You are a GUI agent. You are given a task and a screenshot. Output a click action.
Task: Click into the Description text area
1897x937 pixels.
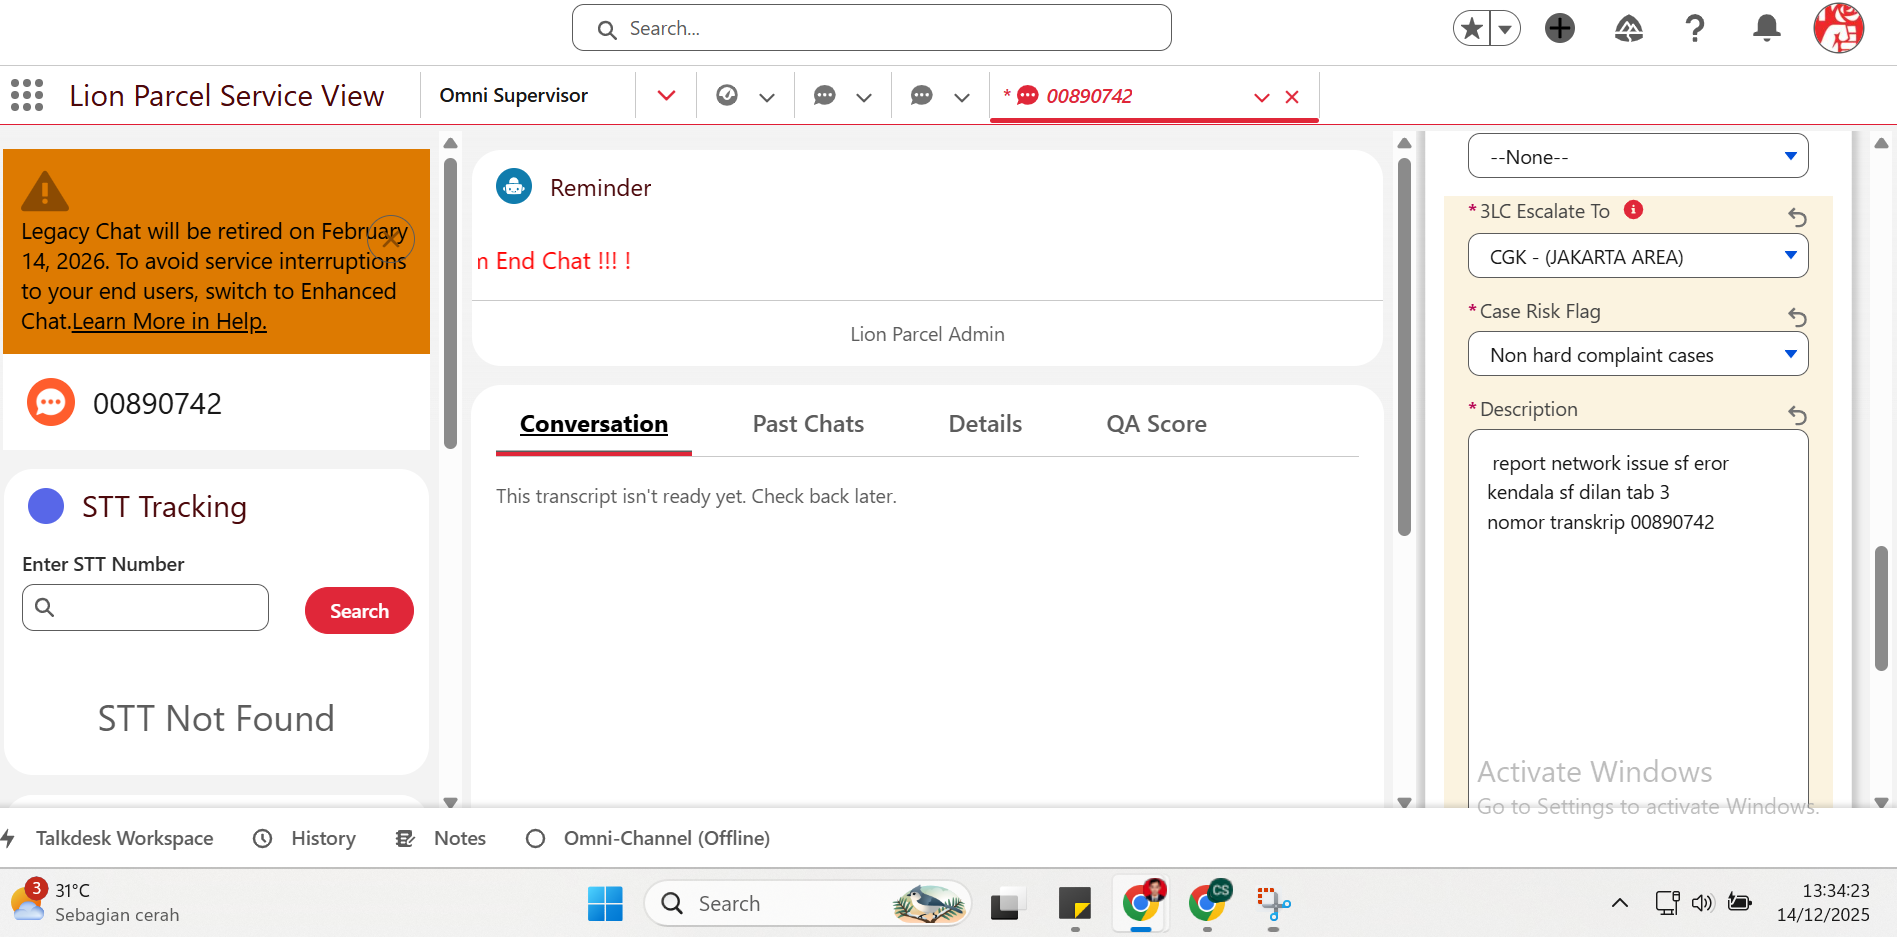tap(1638, 618)
